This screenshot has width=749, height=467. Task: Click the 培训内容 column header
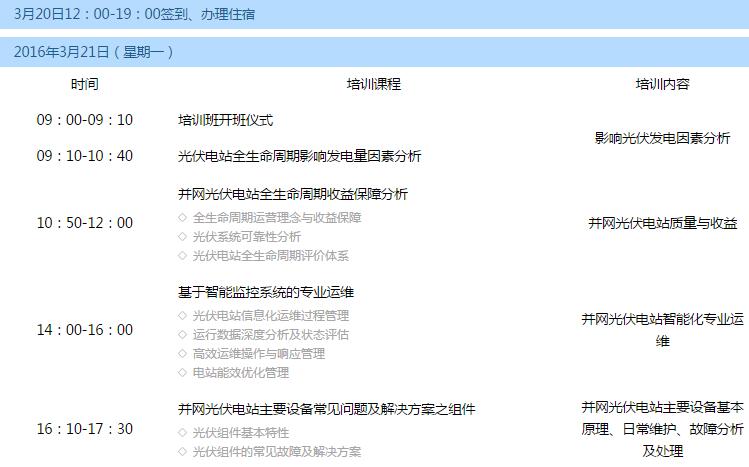(x=662, y=84)
